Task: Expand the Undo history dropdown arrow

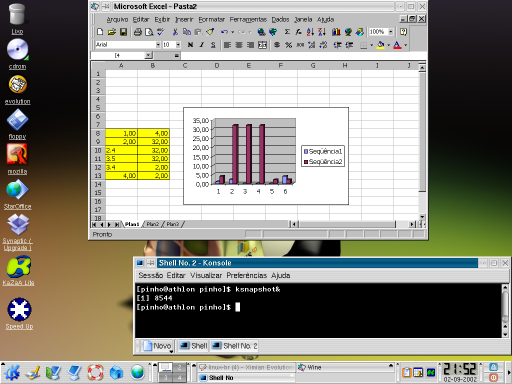Action: pos(232,32)
